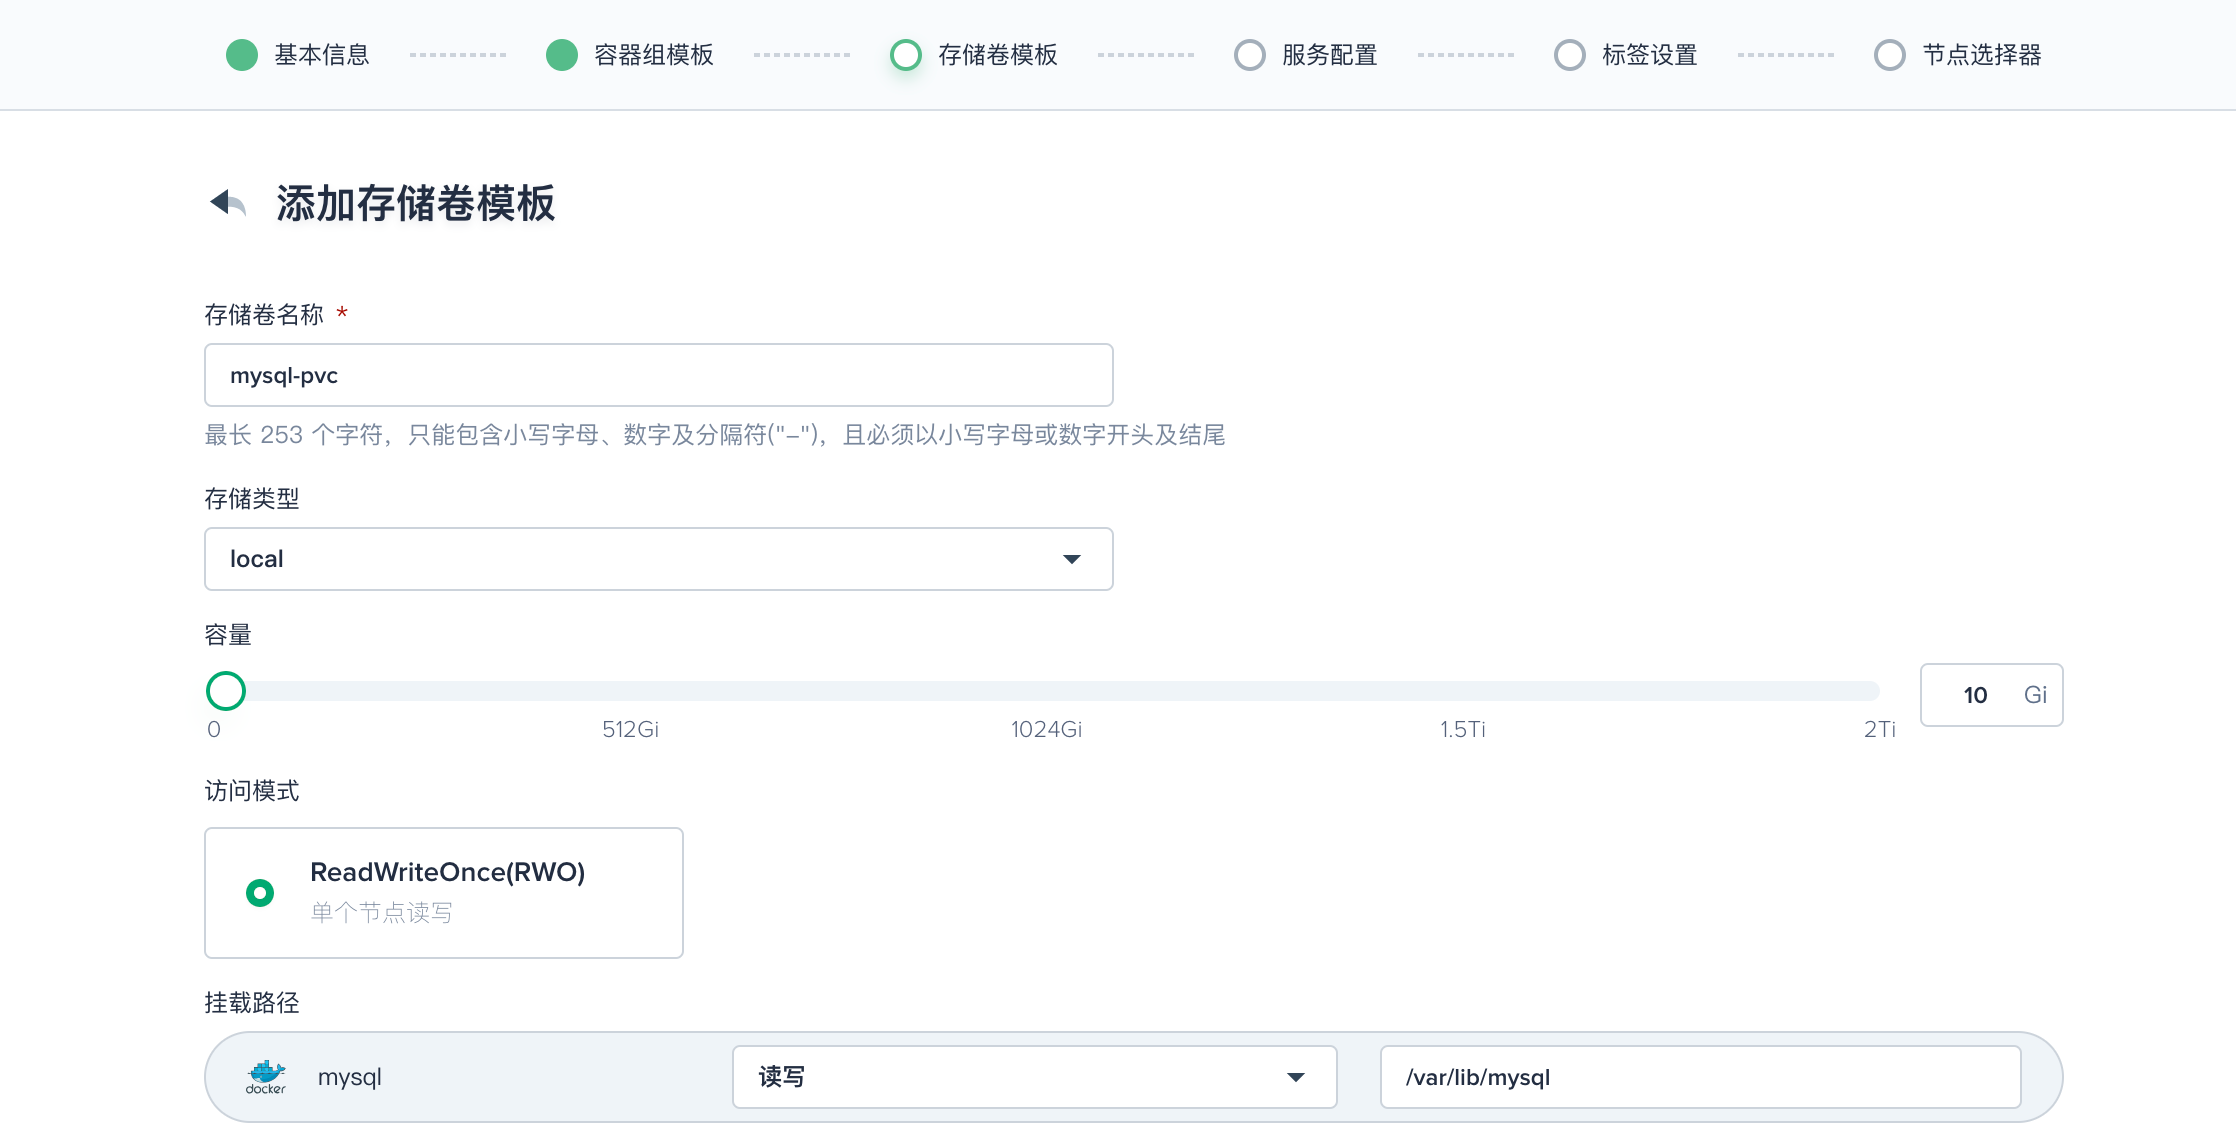
Task: Click the 节点选择器 step label
Action: coord(1982,55)
